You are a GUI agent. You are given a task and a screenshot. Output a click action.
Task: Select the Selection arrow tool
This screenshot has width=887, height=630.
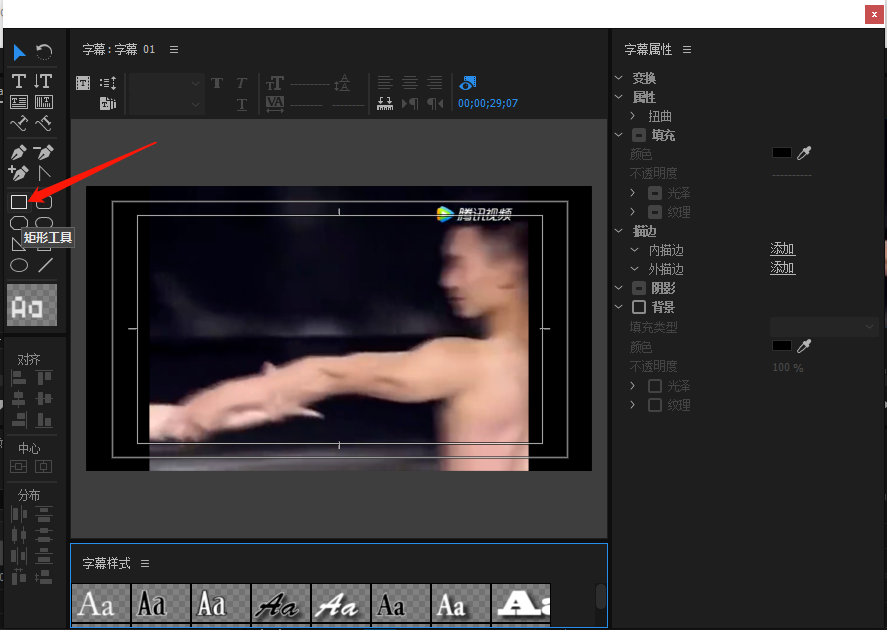click(19, 52)
